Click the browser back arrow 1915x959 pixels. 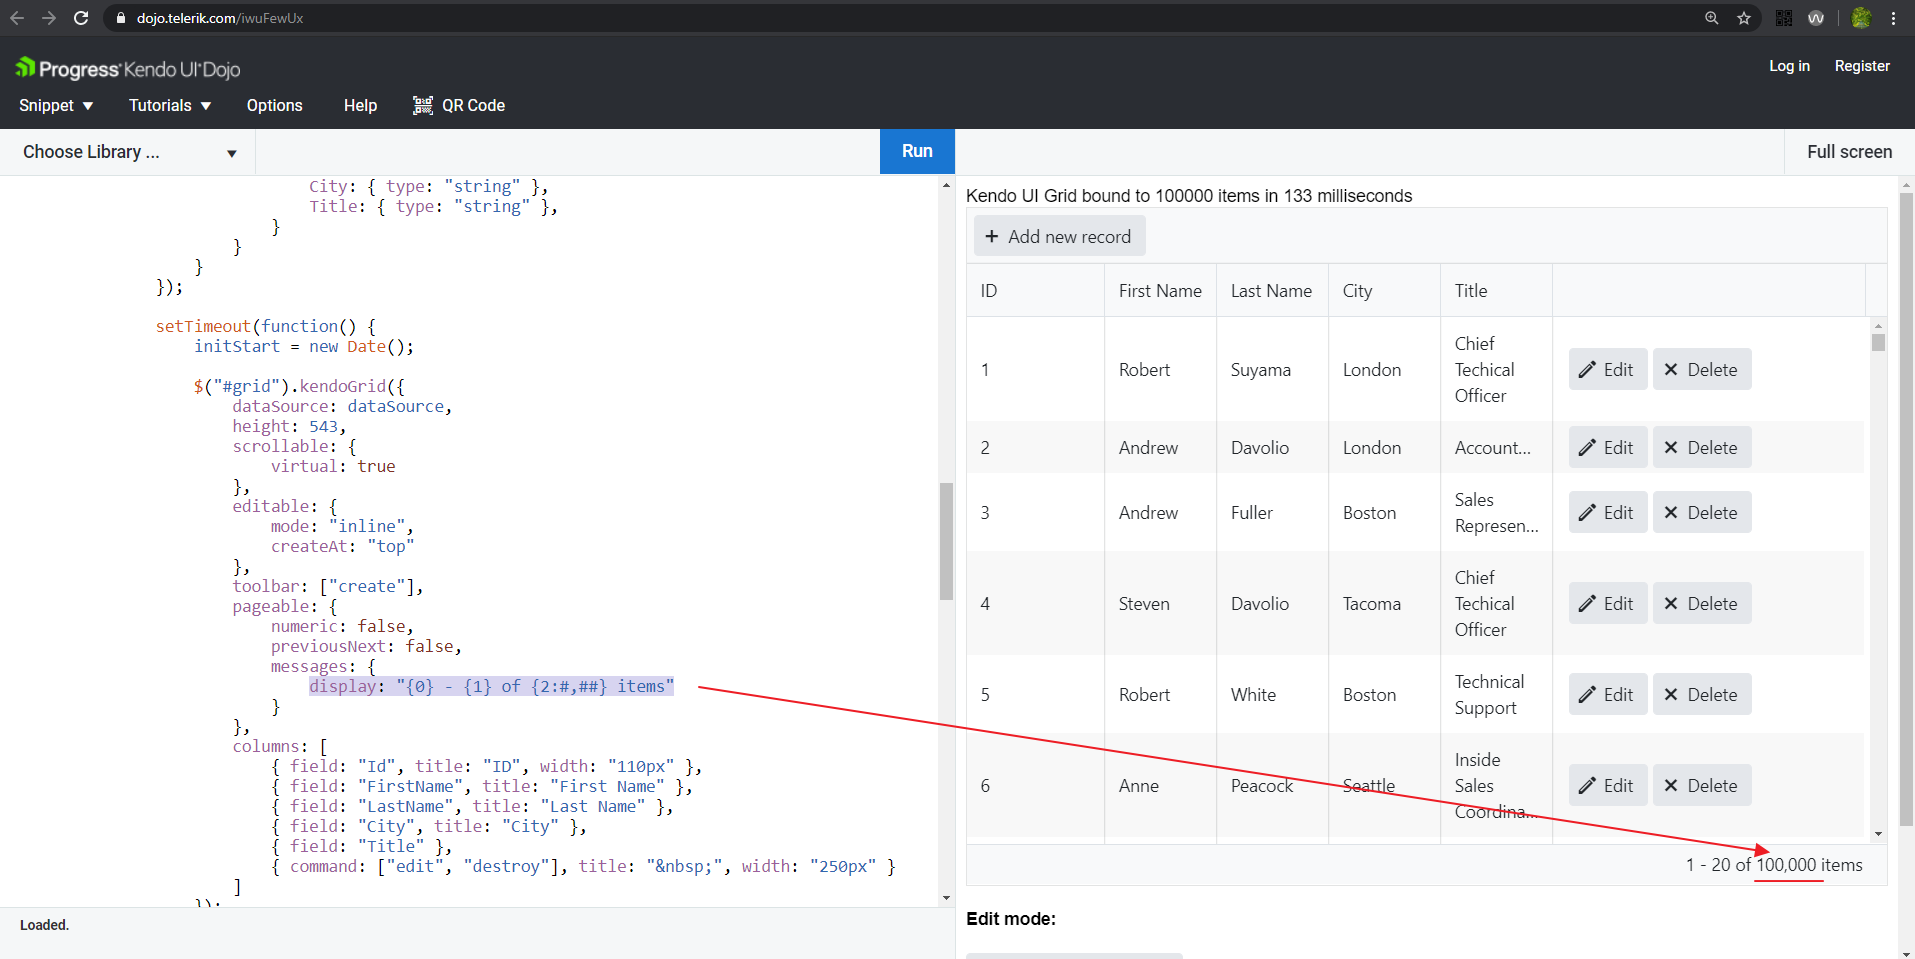tap(17, 18)
